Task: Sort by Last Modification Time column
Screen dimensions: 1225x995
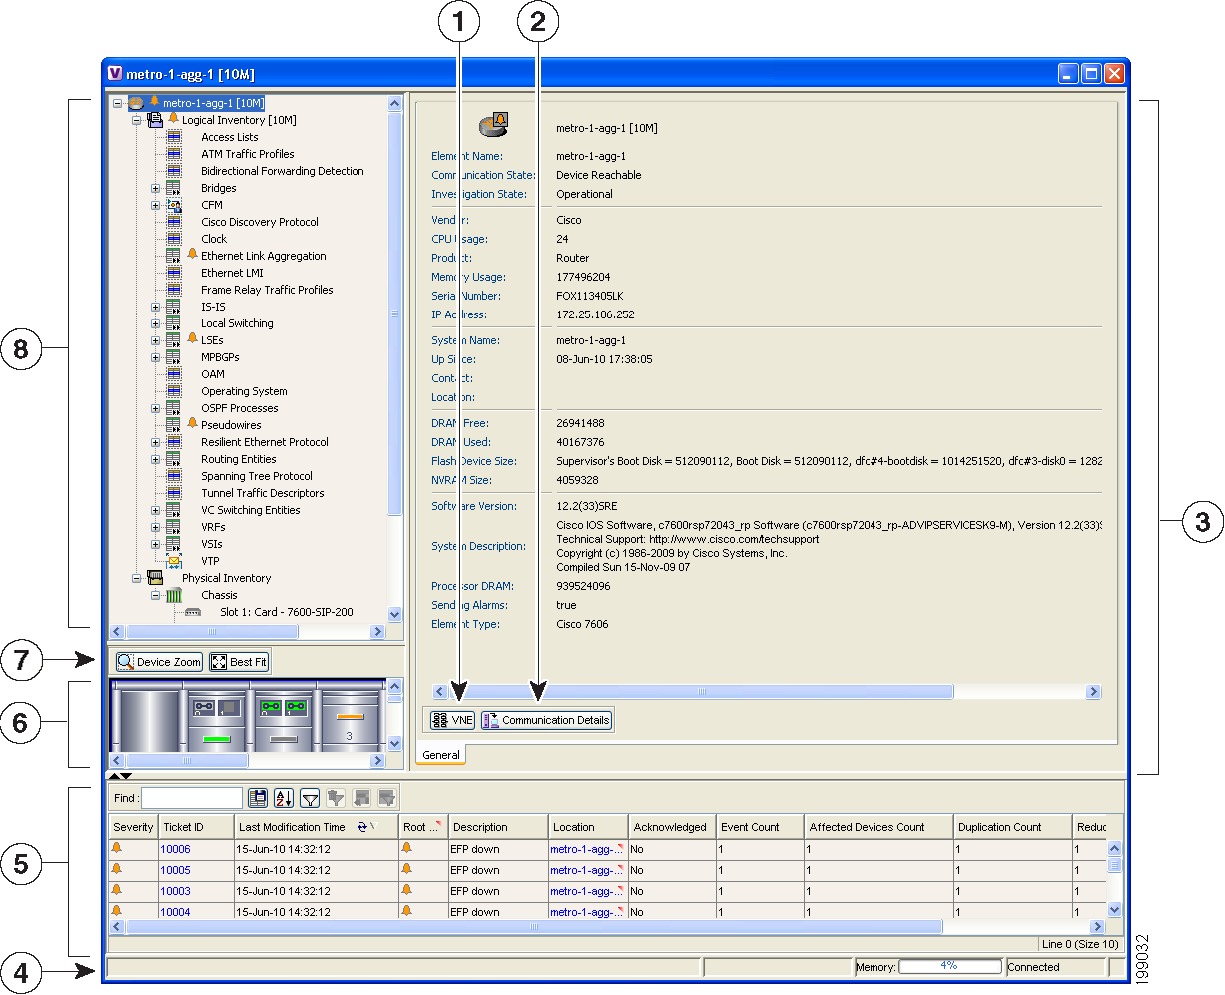Action: click(316, 827)
